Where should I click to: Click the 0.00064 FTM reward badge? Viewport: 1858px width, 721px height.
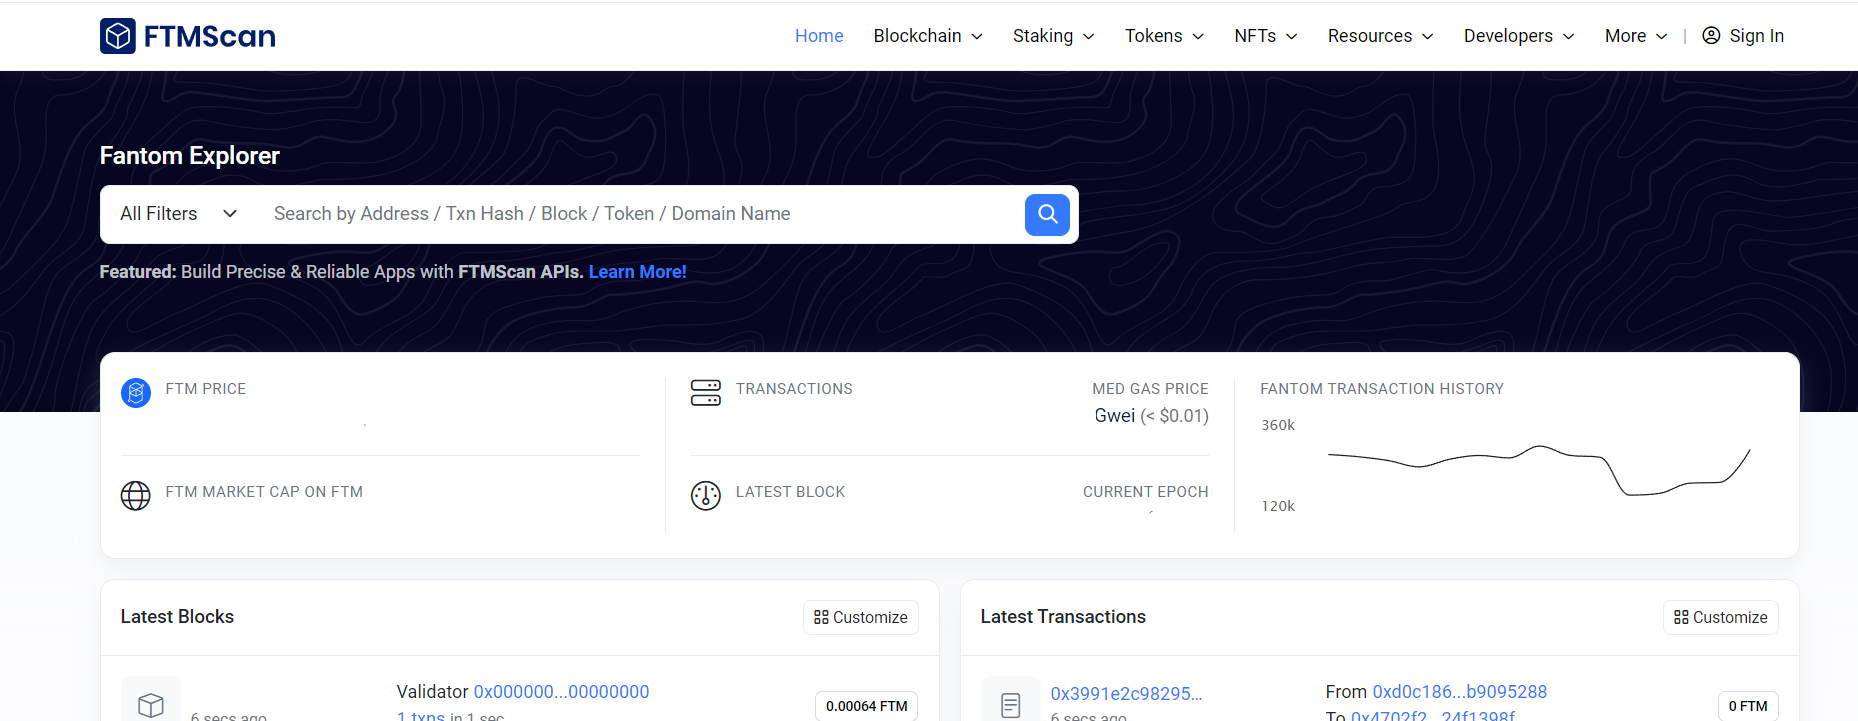(x=867, y=706)
